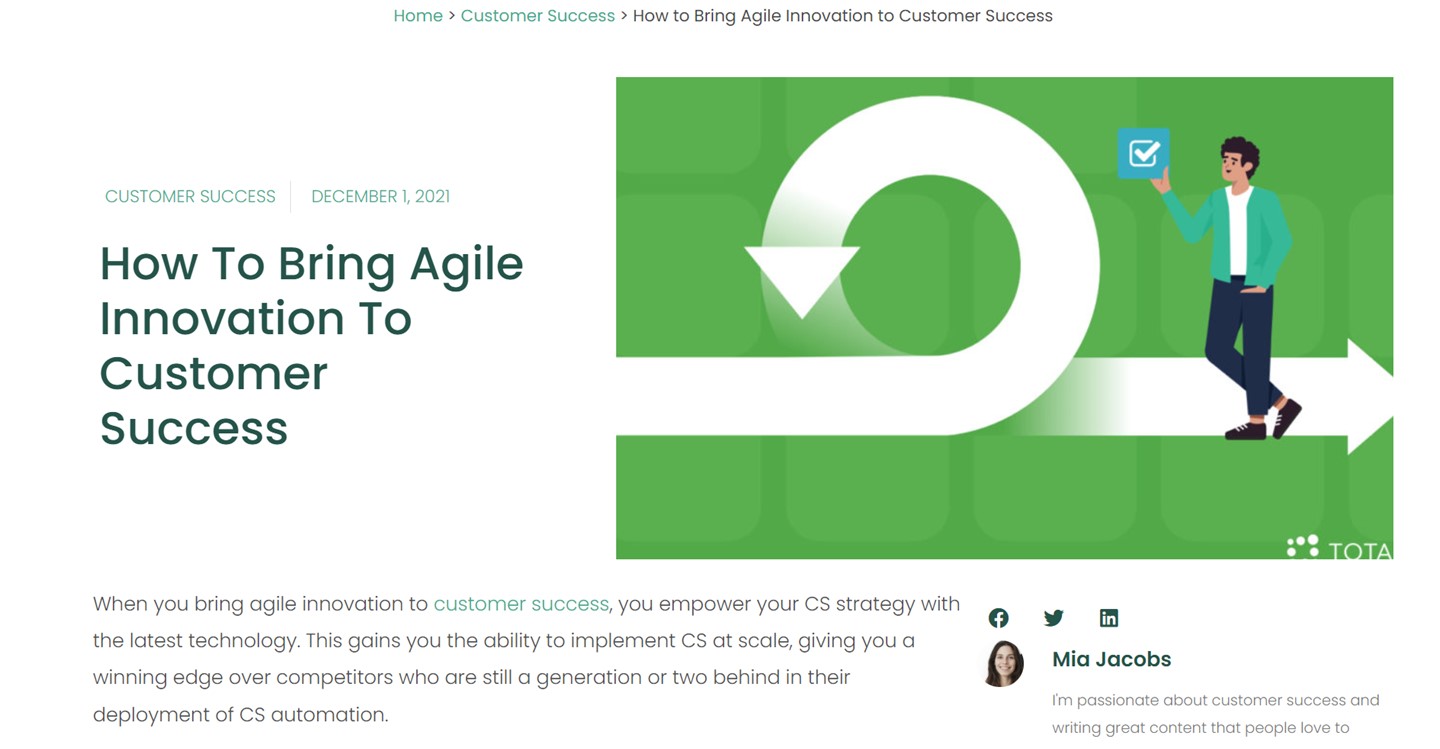
Task: Share the article on LinkedIn
Action: click(x=1108, y=618)
